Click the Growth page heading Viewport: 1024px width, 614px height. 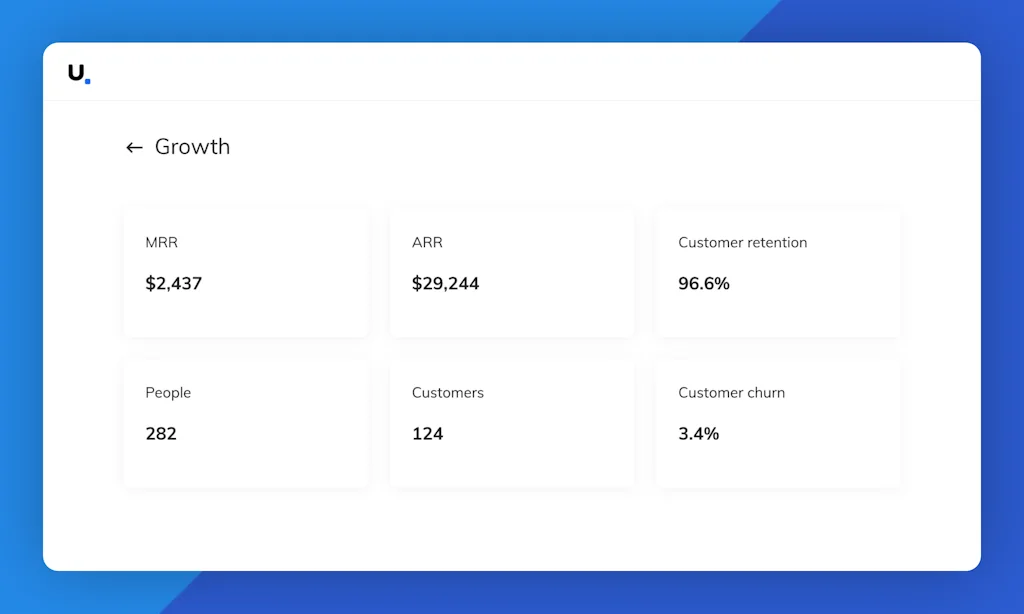(x=192, y=147)
